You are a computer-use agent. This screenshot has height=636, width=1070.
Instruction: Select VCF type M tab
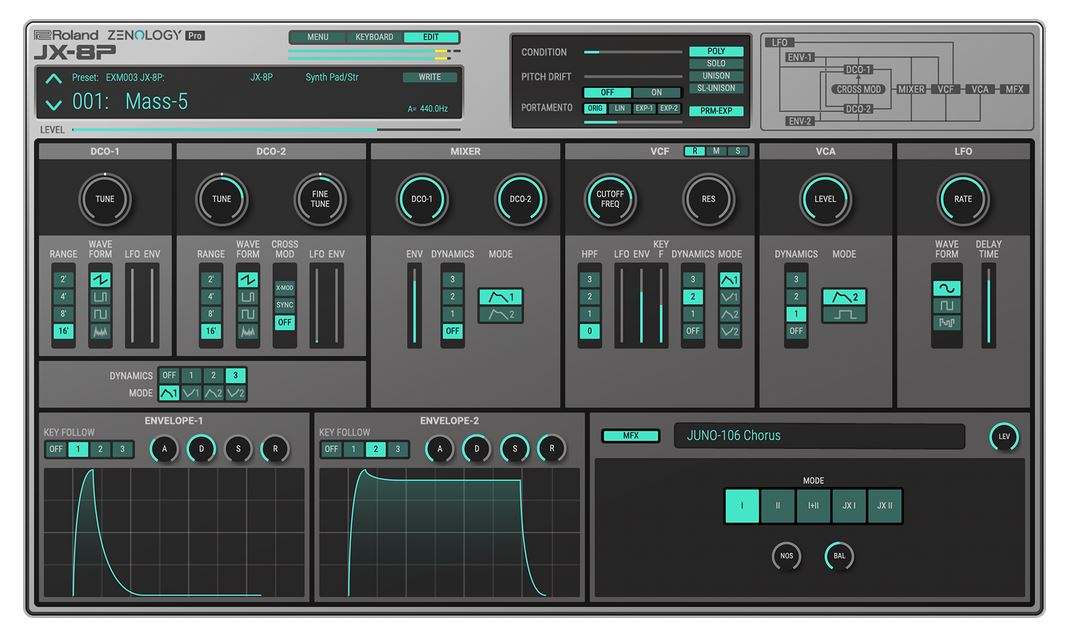coord(716,151)
